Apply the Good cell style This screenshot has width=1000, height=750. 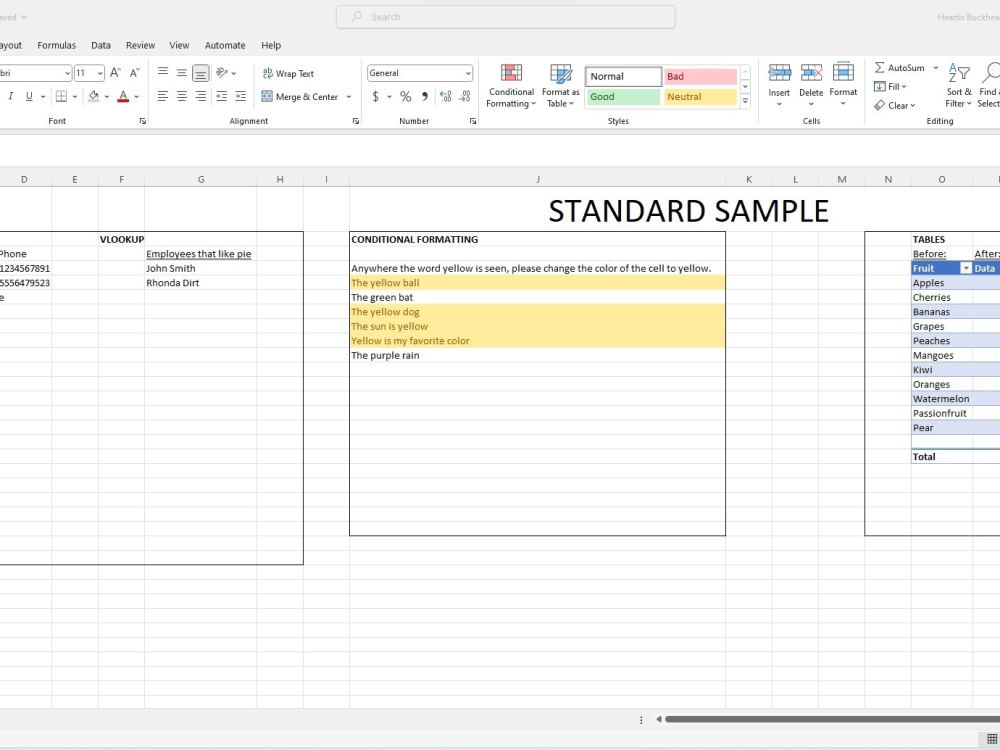click(x=622, y=96)
